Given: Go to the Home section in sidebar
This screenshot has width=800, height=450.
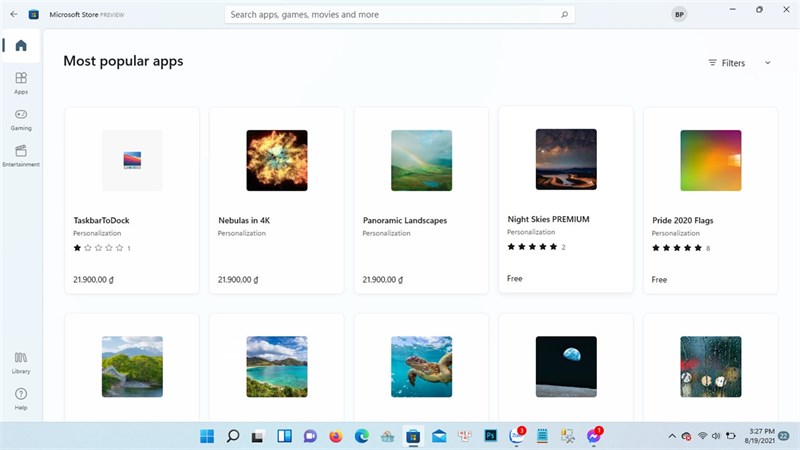Looking at the screenshot, I should 21,45.
